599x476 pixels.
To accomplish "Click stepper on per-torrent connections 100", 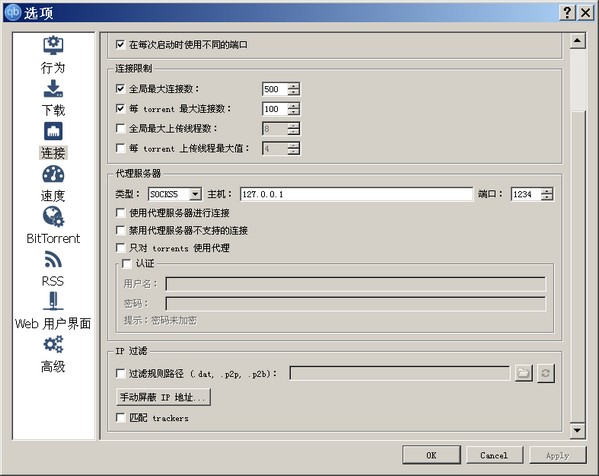I will (x=293, y=109).
